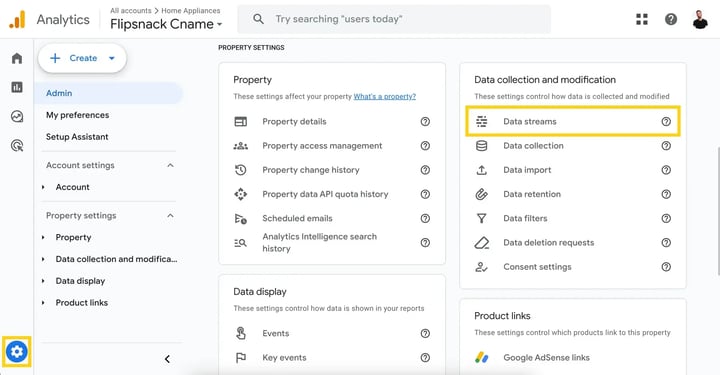Collapse the sidebar with the back chevron
The image size is (720, 375).
(x=167, y=359)
